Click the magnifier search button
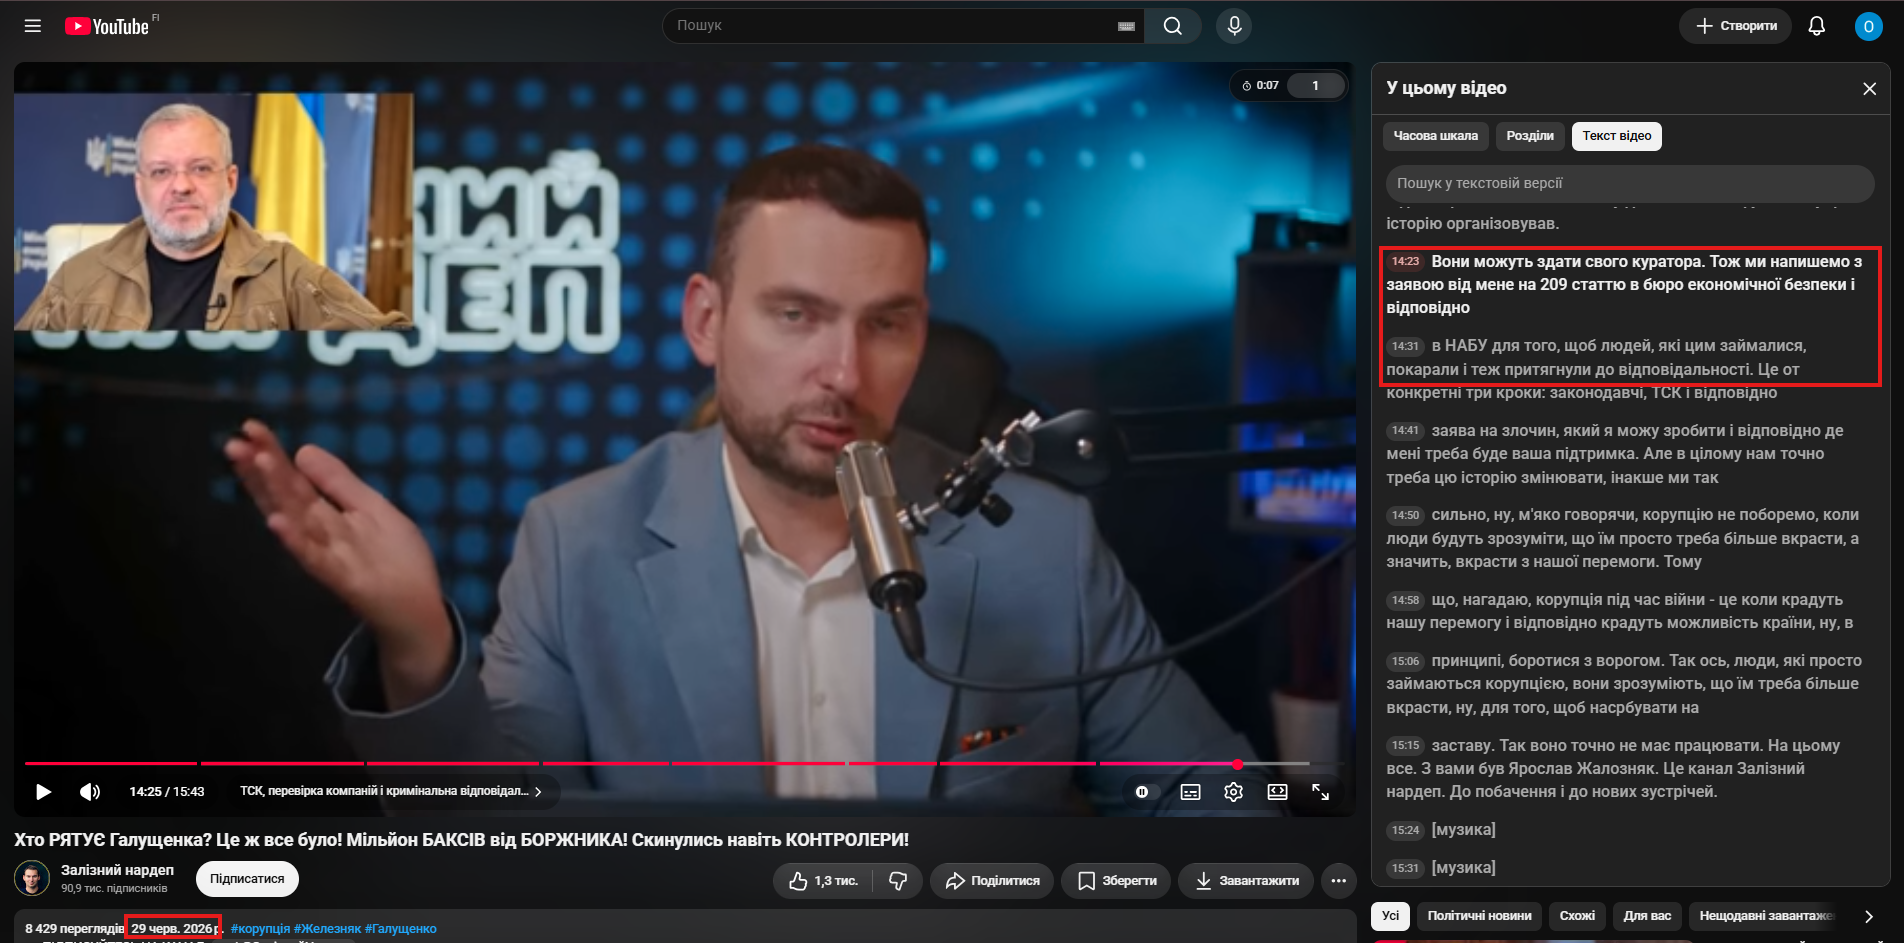This screenshot has width=1904, height=943. (x=1173, y=26)
